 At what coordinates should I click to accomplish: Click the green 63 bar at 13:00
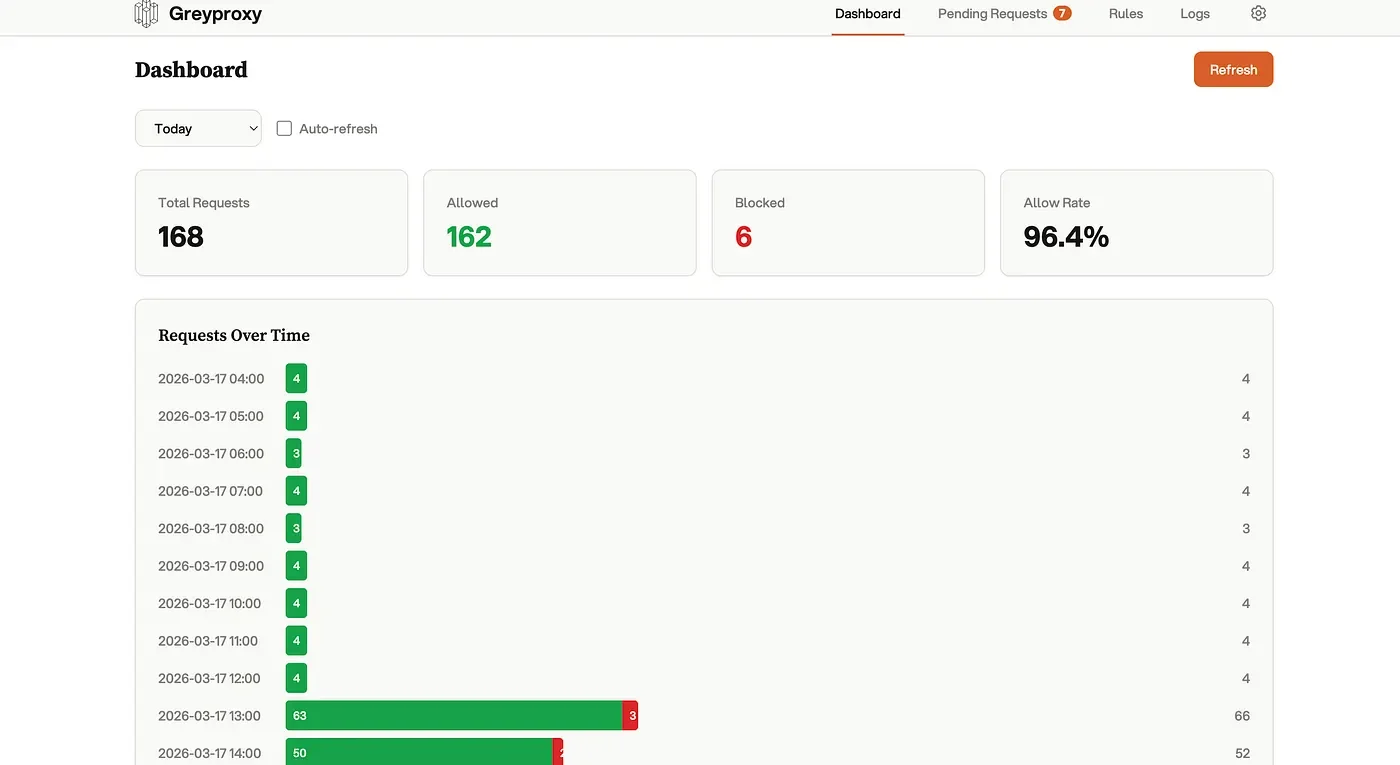point(454,716)
